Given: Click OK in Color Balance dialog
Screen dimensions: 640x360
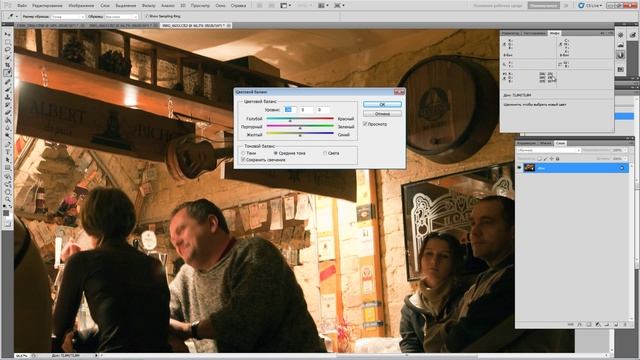Looking at the screenshot, I should click(x=382, y=104).
